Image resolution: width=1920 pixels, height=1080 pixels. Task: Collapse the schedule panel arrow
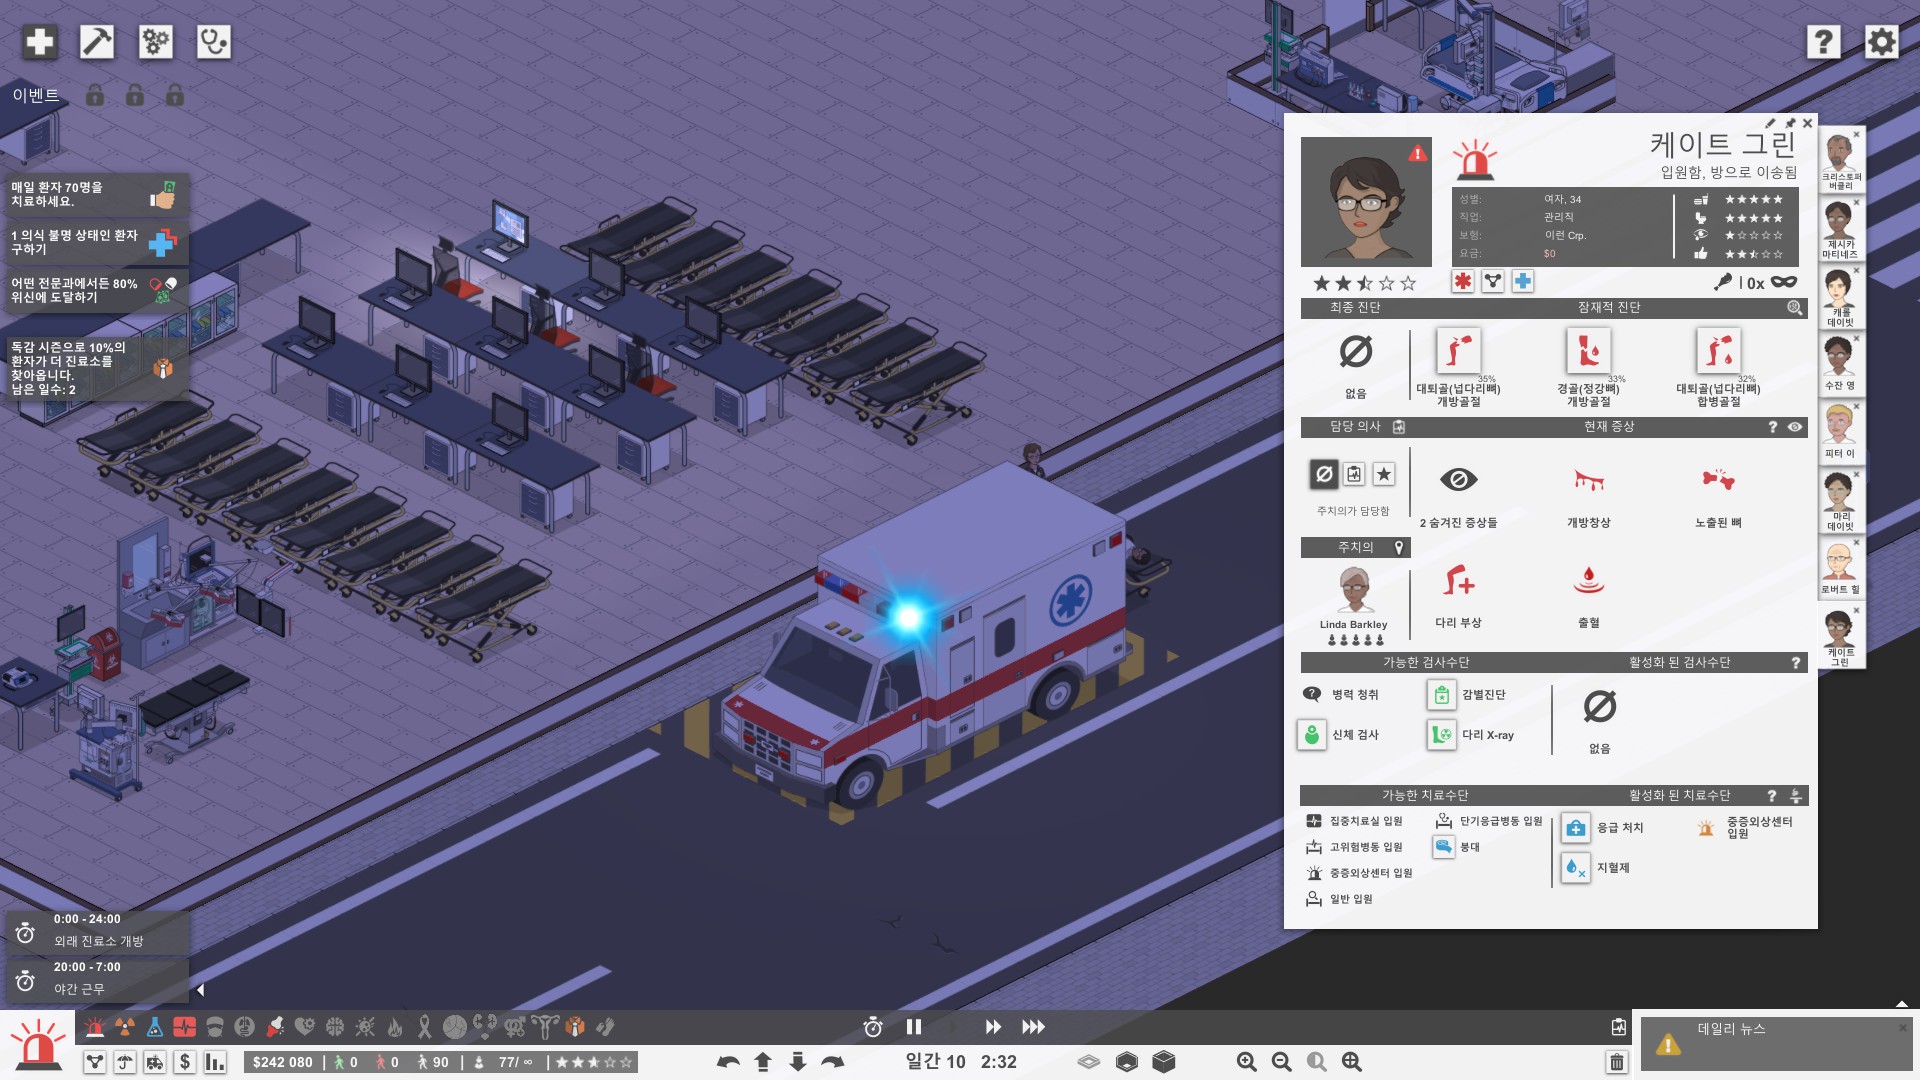[200, 990]
